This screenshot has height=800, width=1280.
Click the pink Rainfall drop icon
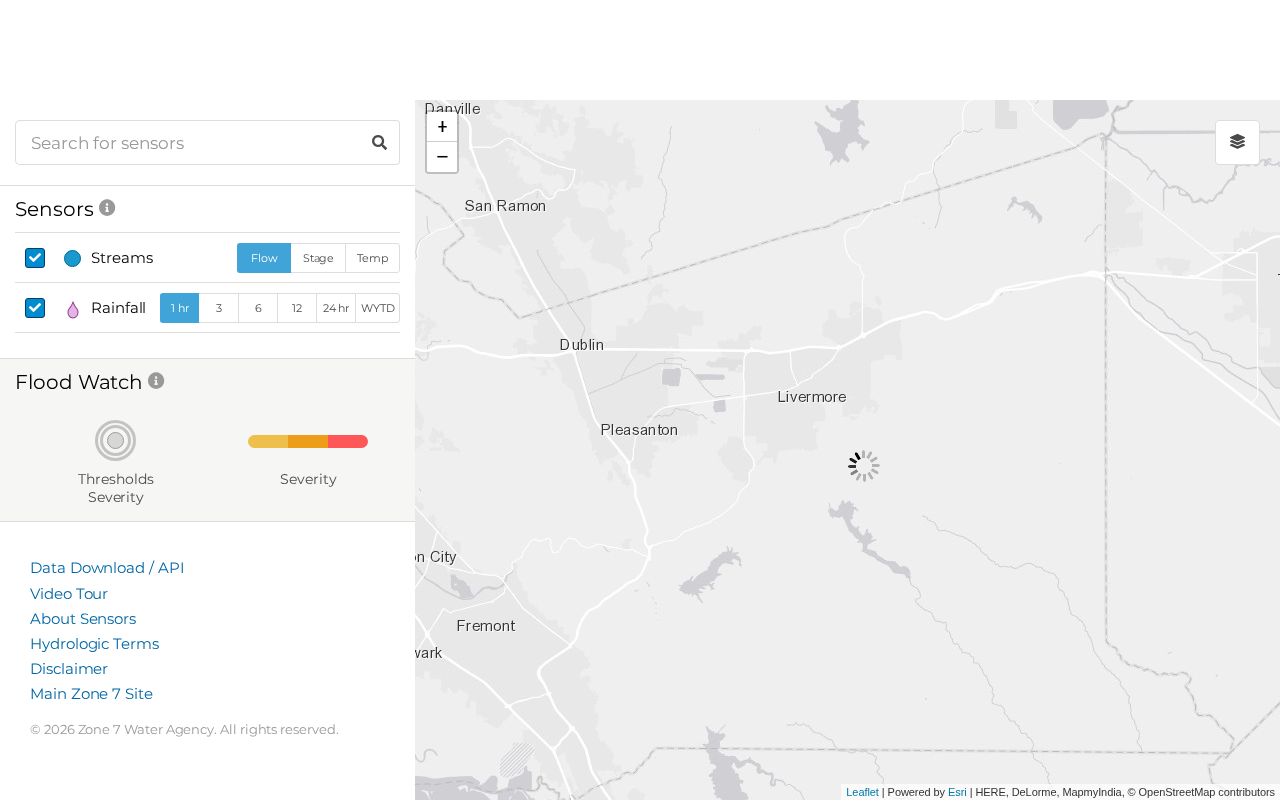click(x=73, y=310)
